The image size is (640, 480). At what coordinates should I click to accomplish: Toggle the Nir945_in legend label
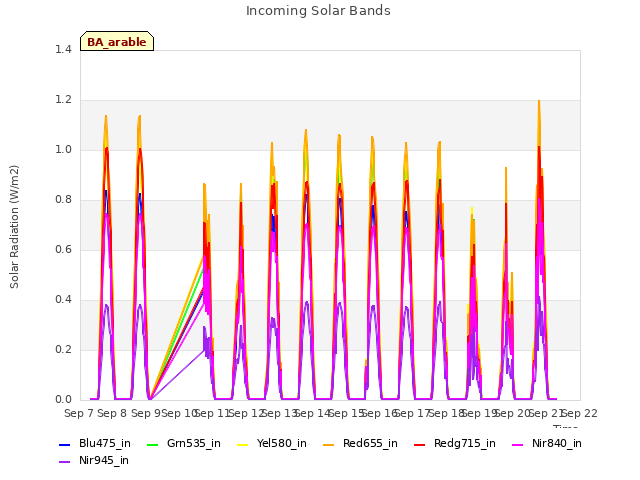point(104,461)
